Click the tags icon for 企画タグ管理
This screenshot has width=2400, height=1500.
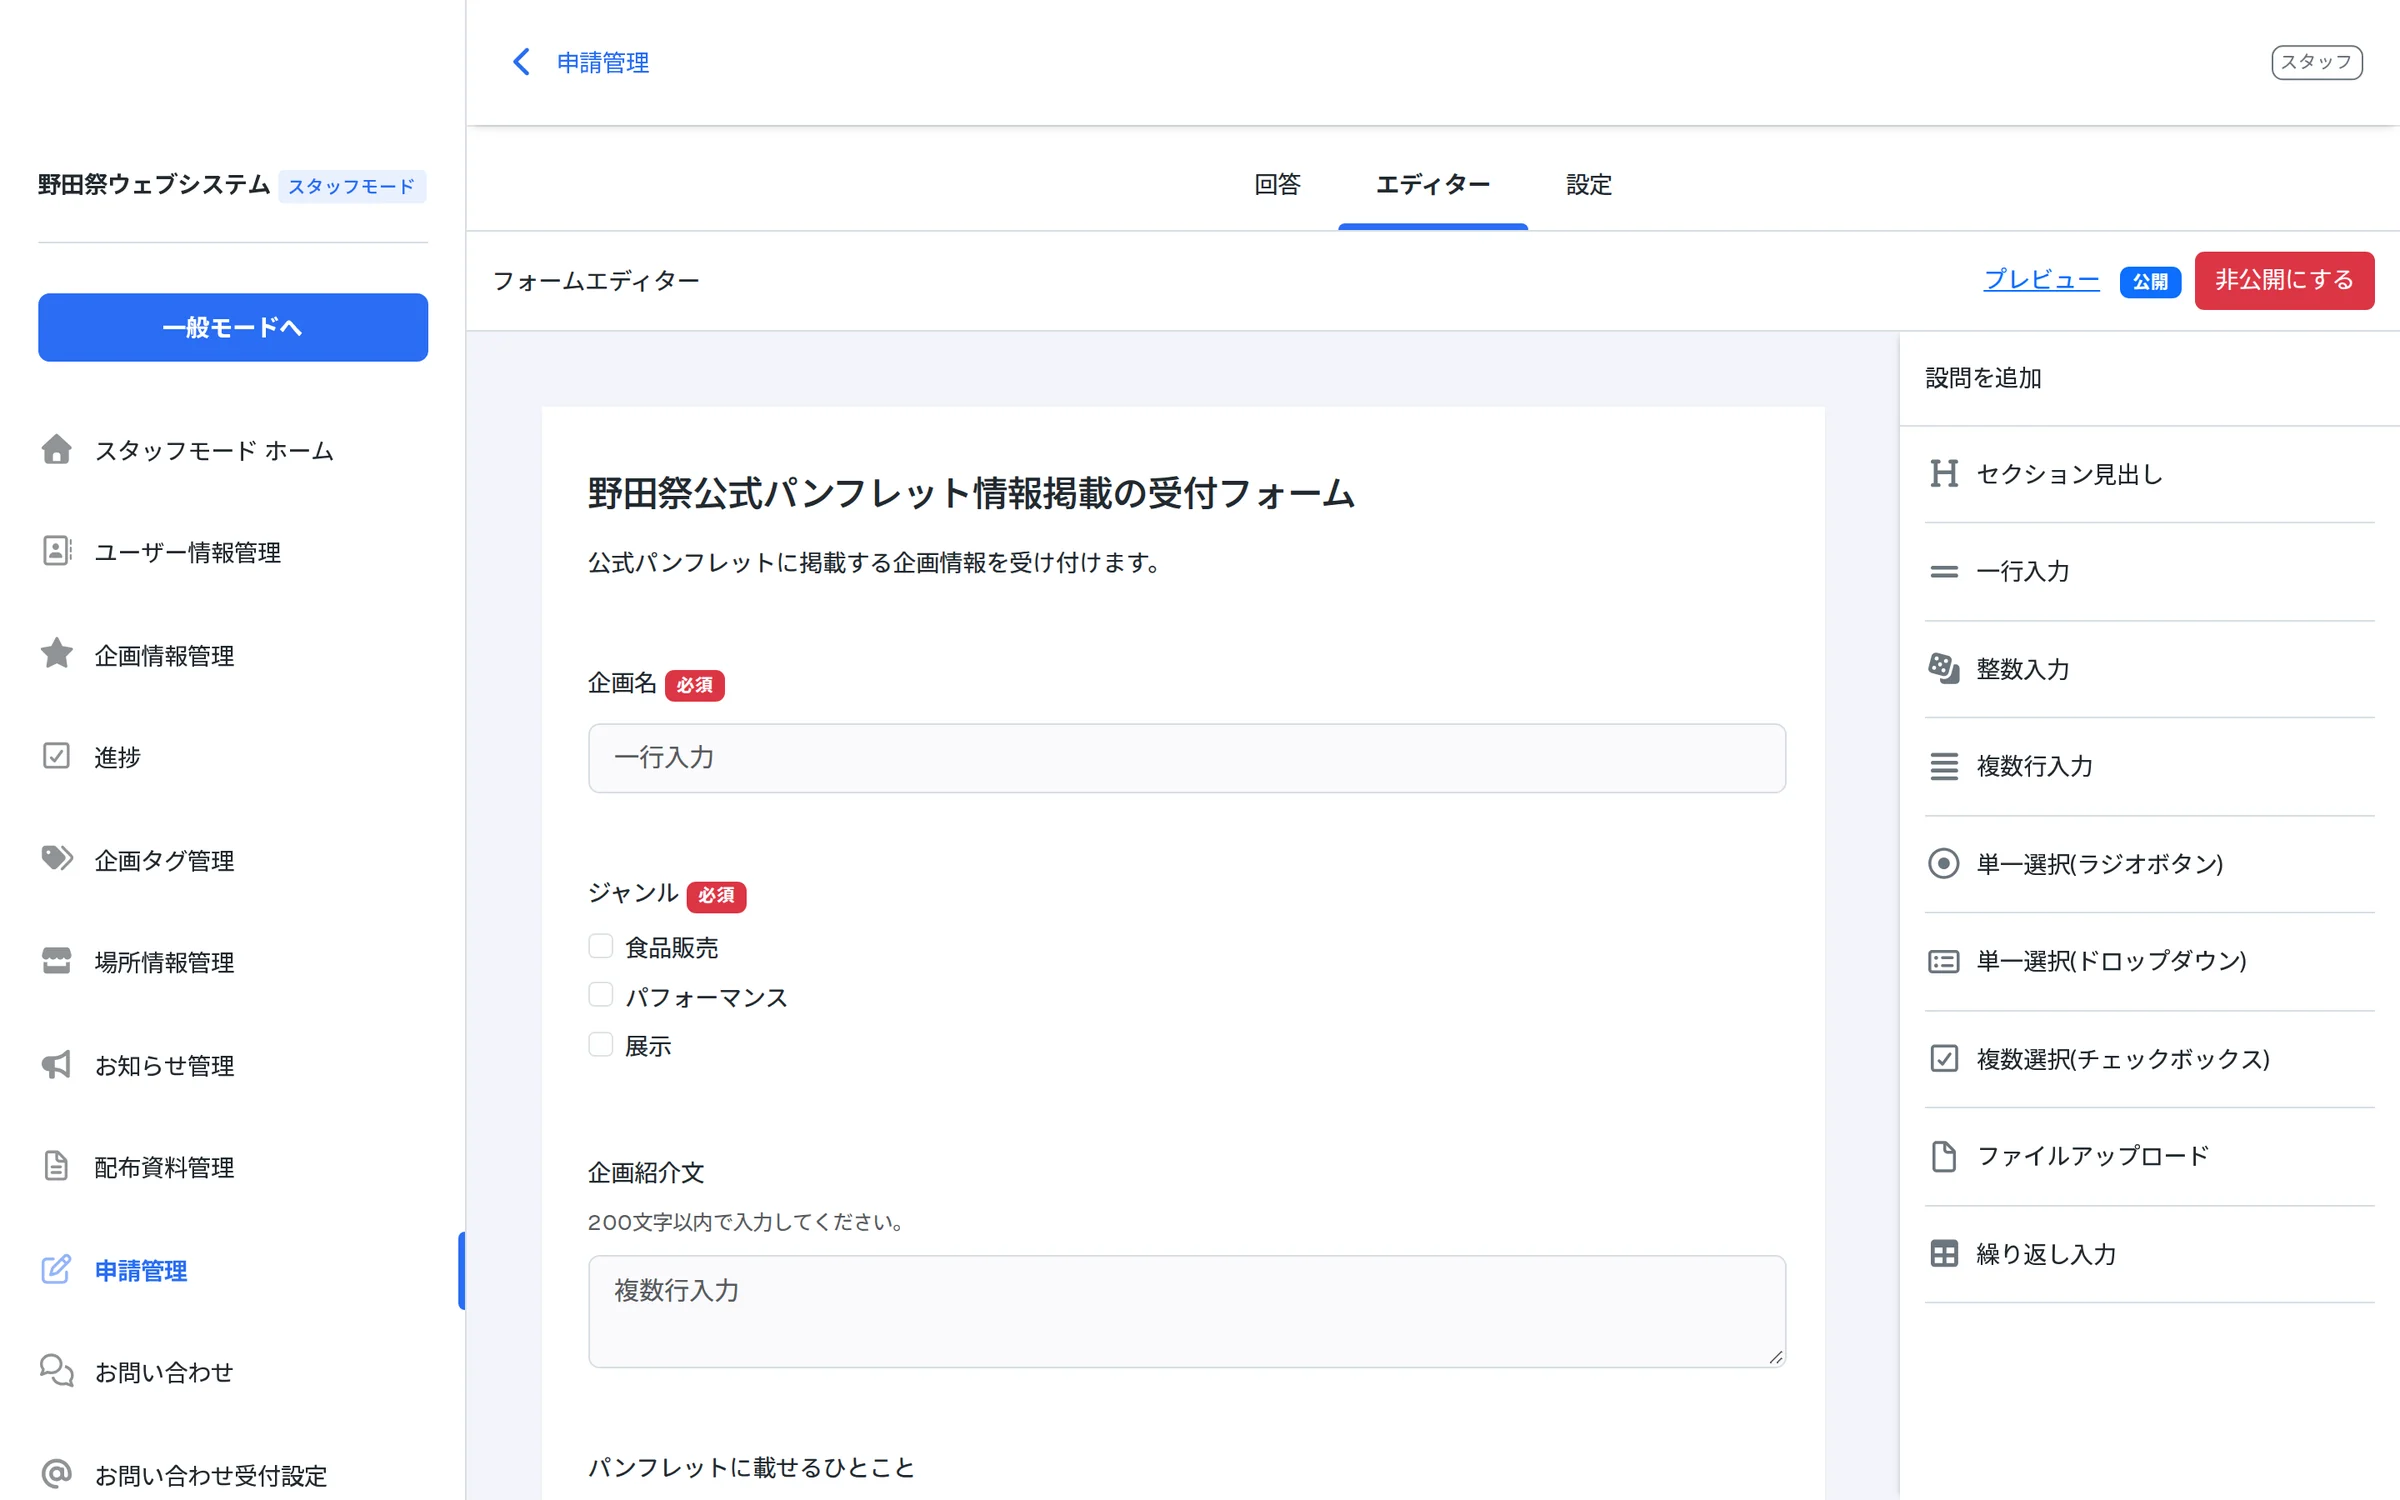coord(56,859)
